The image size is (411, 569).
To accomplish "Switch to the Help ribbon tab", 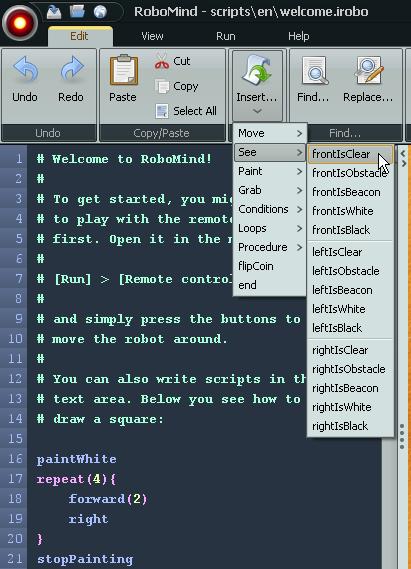I will point(299,36).
